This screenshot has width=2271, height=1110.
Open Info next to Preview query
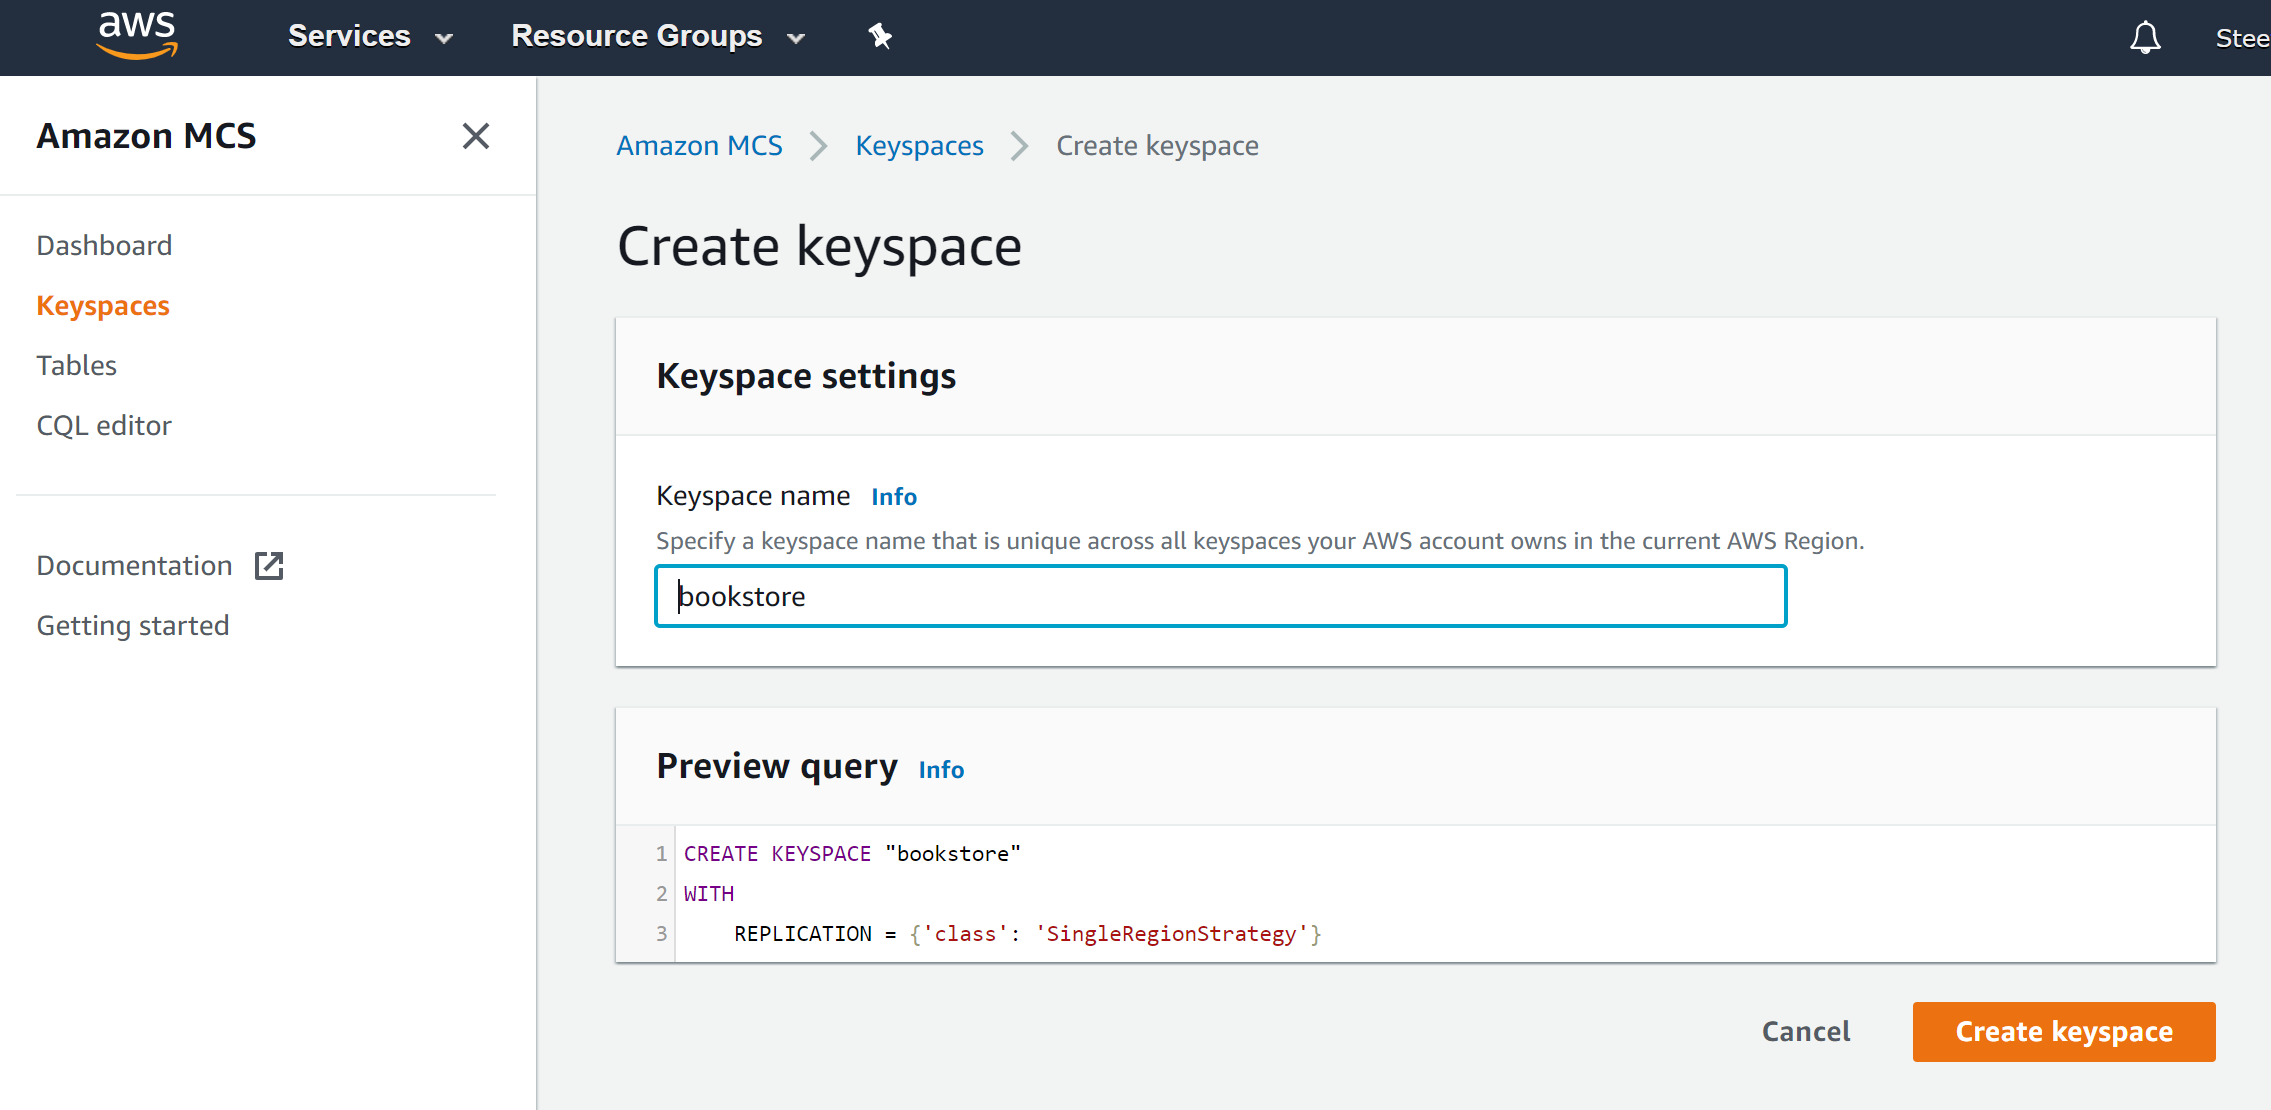[x=941, y=770]
